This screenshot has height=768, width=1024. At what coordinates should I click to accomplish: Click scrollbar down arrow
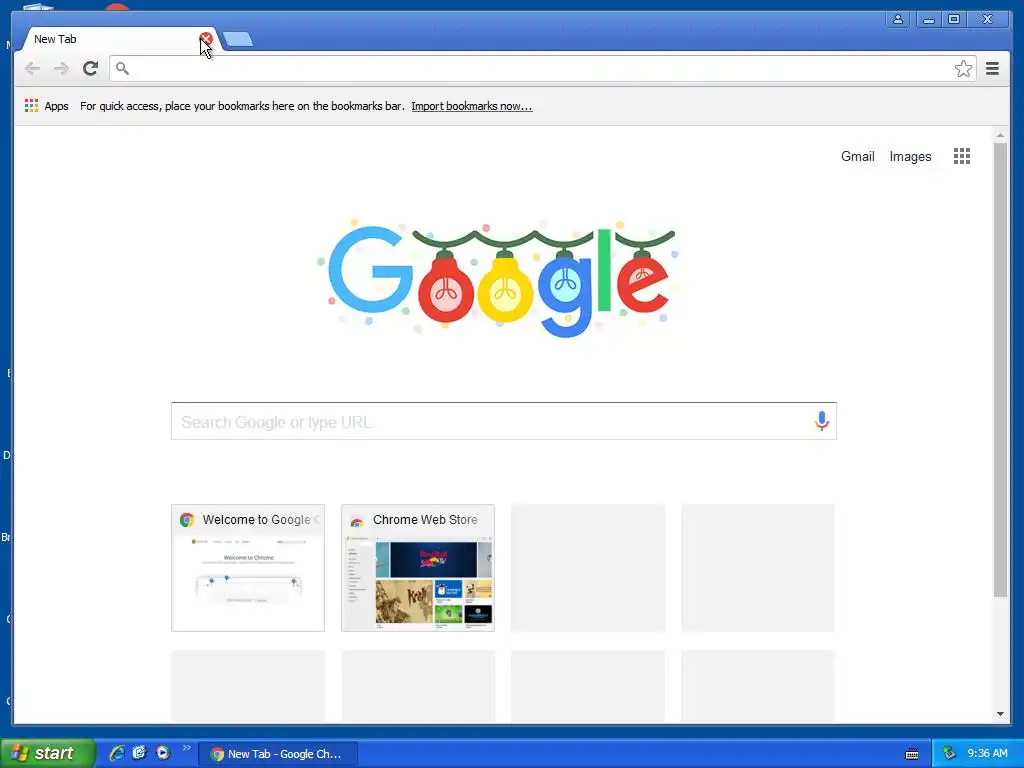(1000, 714)
